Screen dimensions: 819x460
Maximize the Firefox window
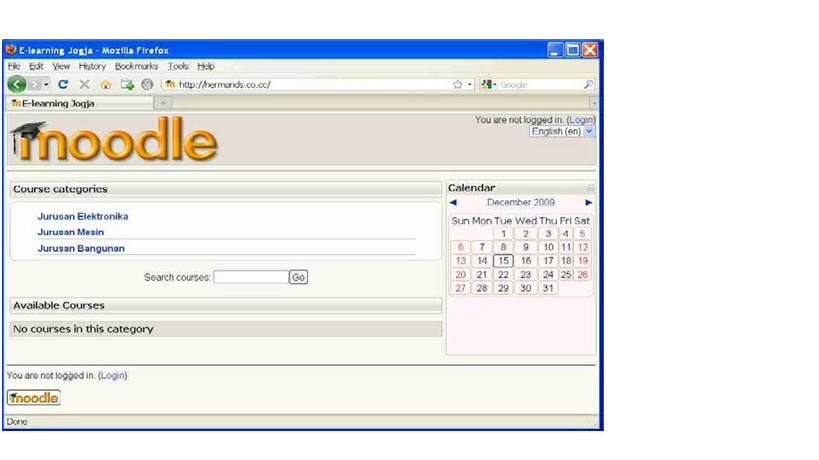pos(572,50)
